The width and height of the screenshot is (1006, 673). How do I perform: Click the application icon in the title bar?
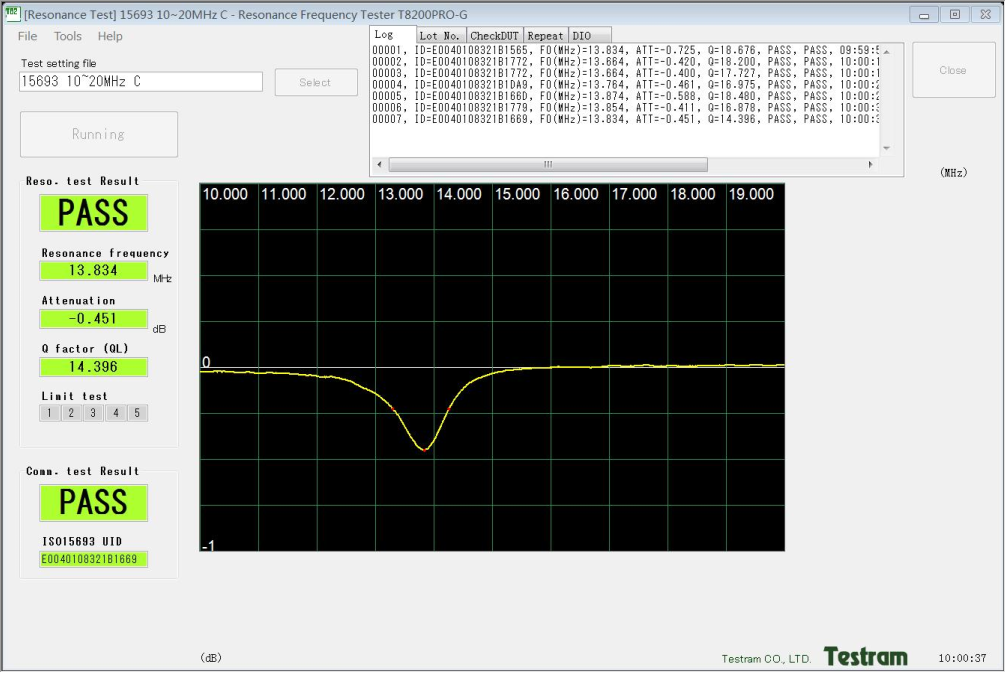point(13,14)
